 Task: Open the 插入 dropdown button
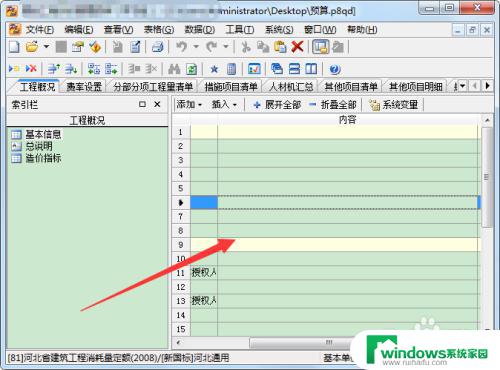[x=224, y=105]
